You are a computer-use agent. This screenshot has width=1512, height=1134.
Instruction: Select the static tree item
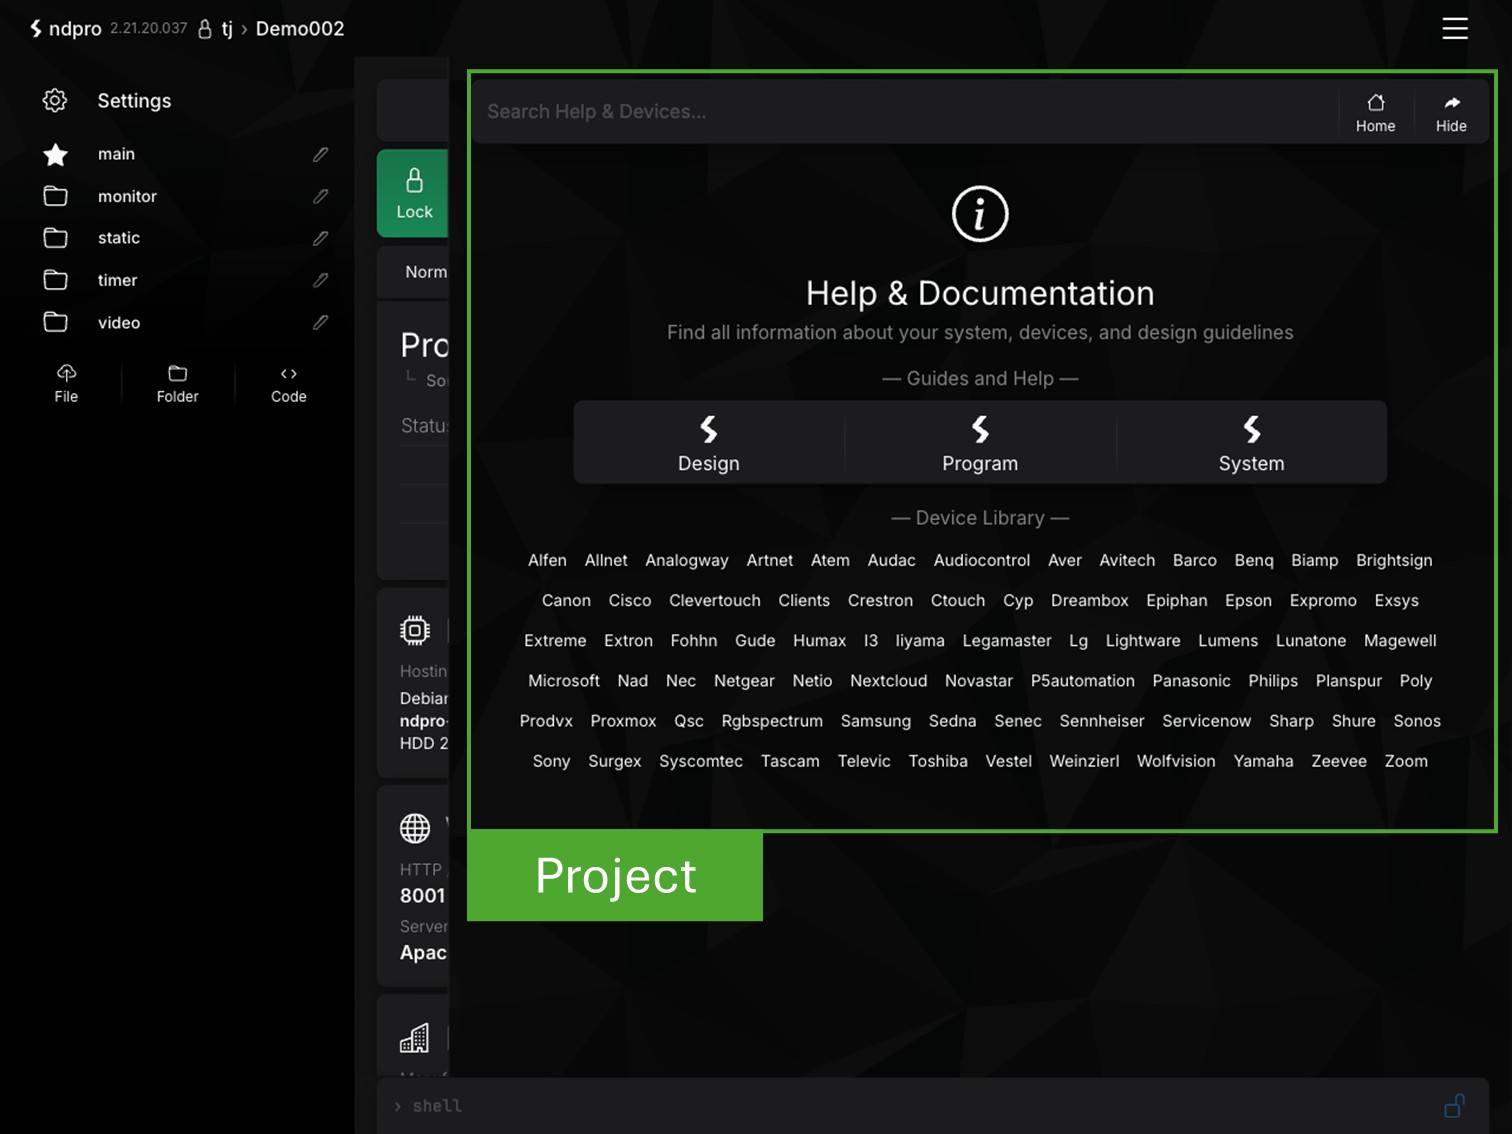(119, 238)
